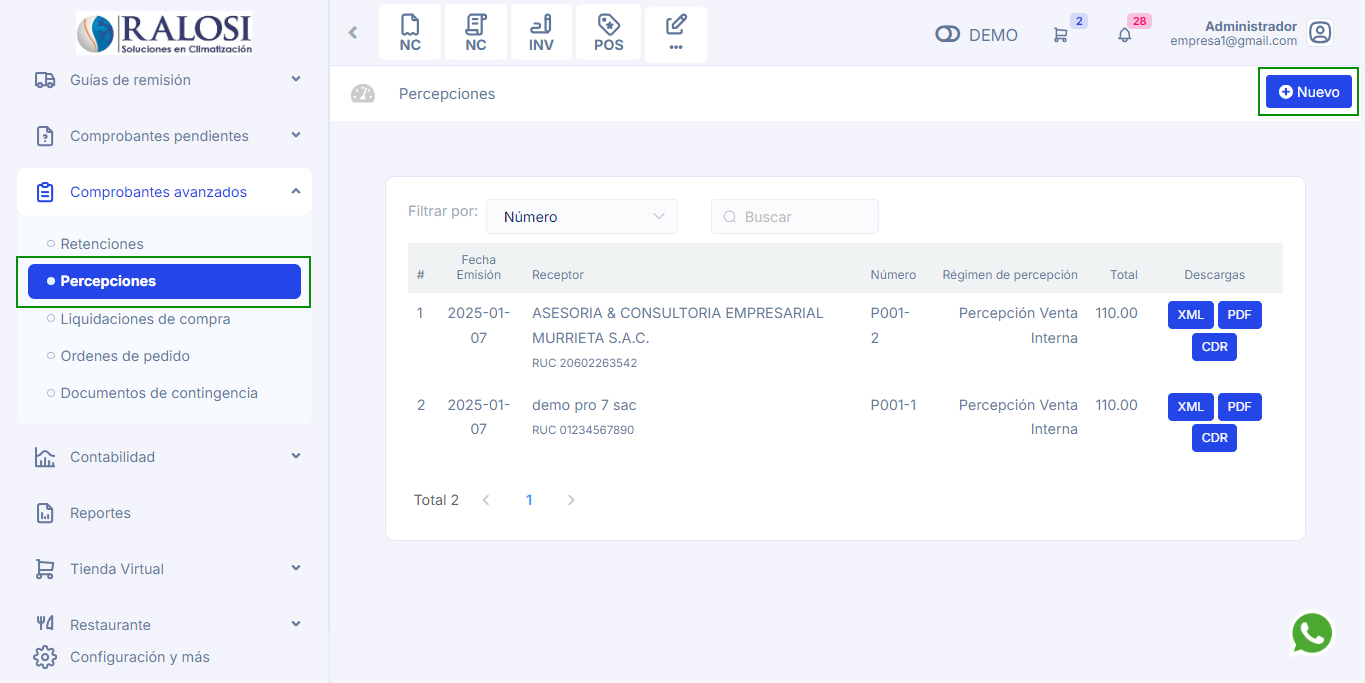The height and width of the screenshot is (683, 1365).
Task: Open the INV shortcut icon
Action: coord(541,33)
